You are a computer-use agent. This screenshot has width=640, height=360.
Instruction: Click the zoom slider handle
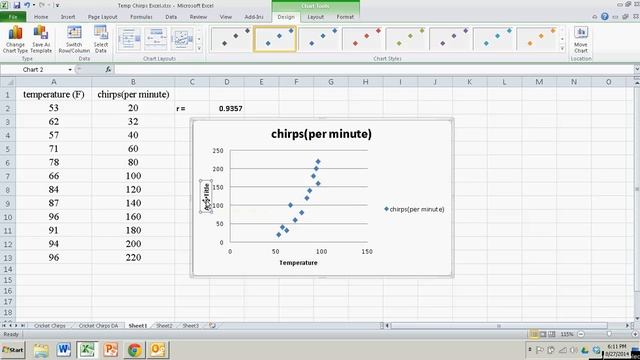[x=609, y=334]
